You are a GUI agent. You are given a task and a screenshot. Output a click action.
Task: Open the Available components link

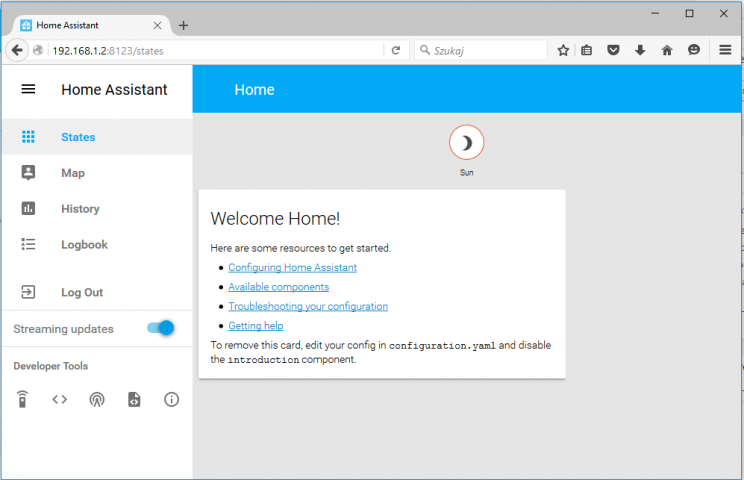point(279,287)
